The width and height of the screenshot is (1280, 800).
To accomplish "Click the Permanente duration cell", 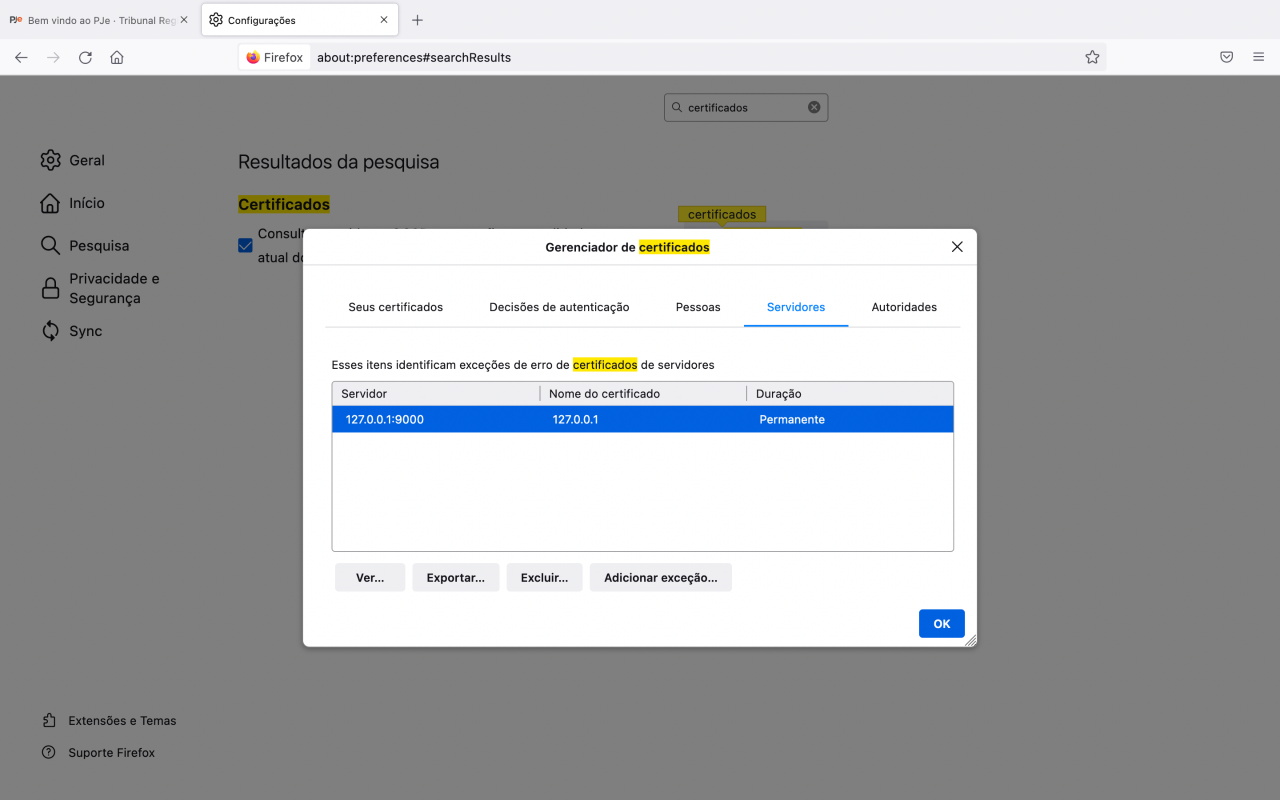I will (792, 419).
